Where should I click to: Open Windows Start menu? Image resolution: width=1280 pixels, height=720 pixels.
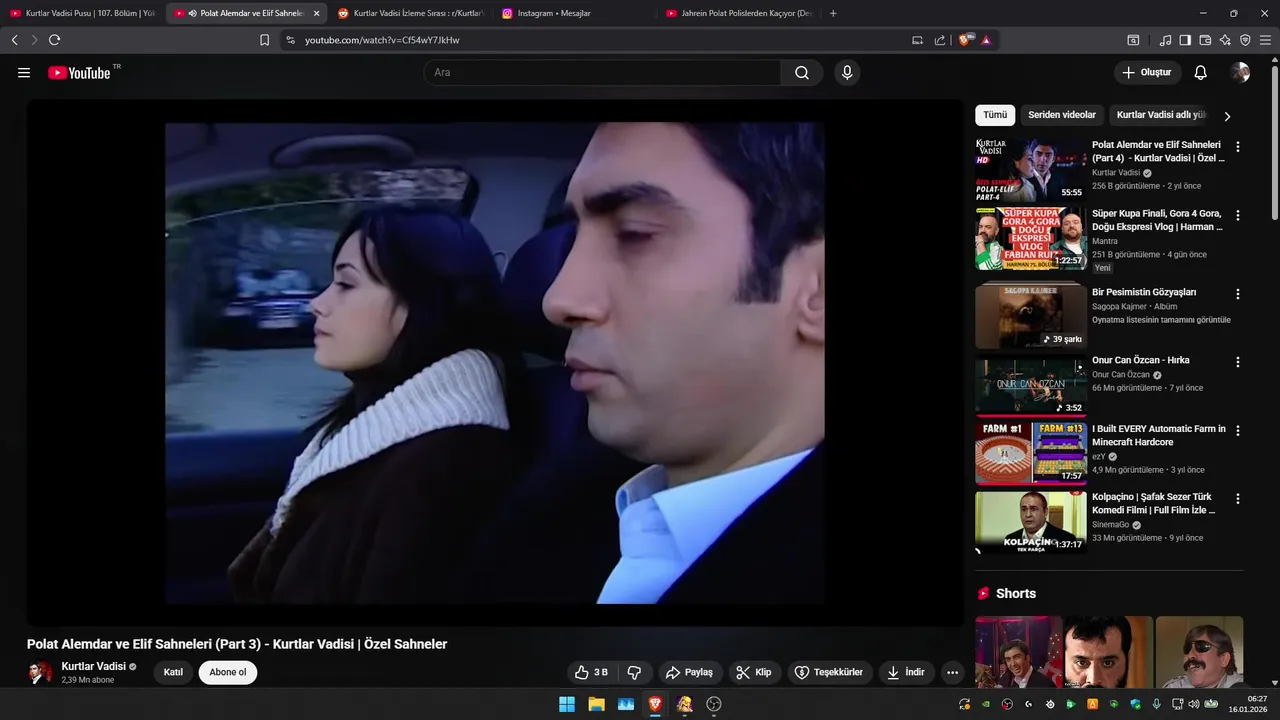point(567,704)
